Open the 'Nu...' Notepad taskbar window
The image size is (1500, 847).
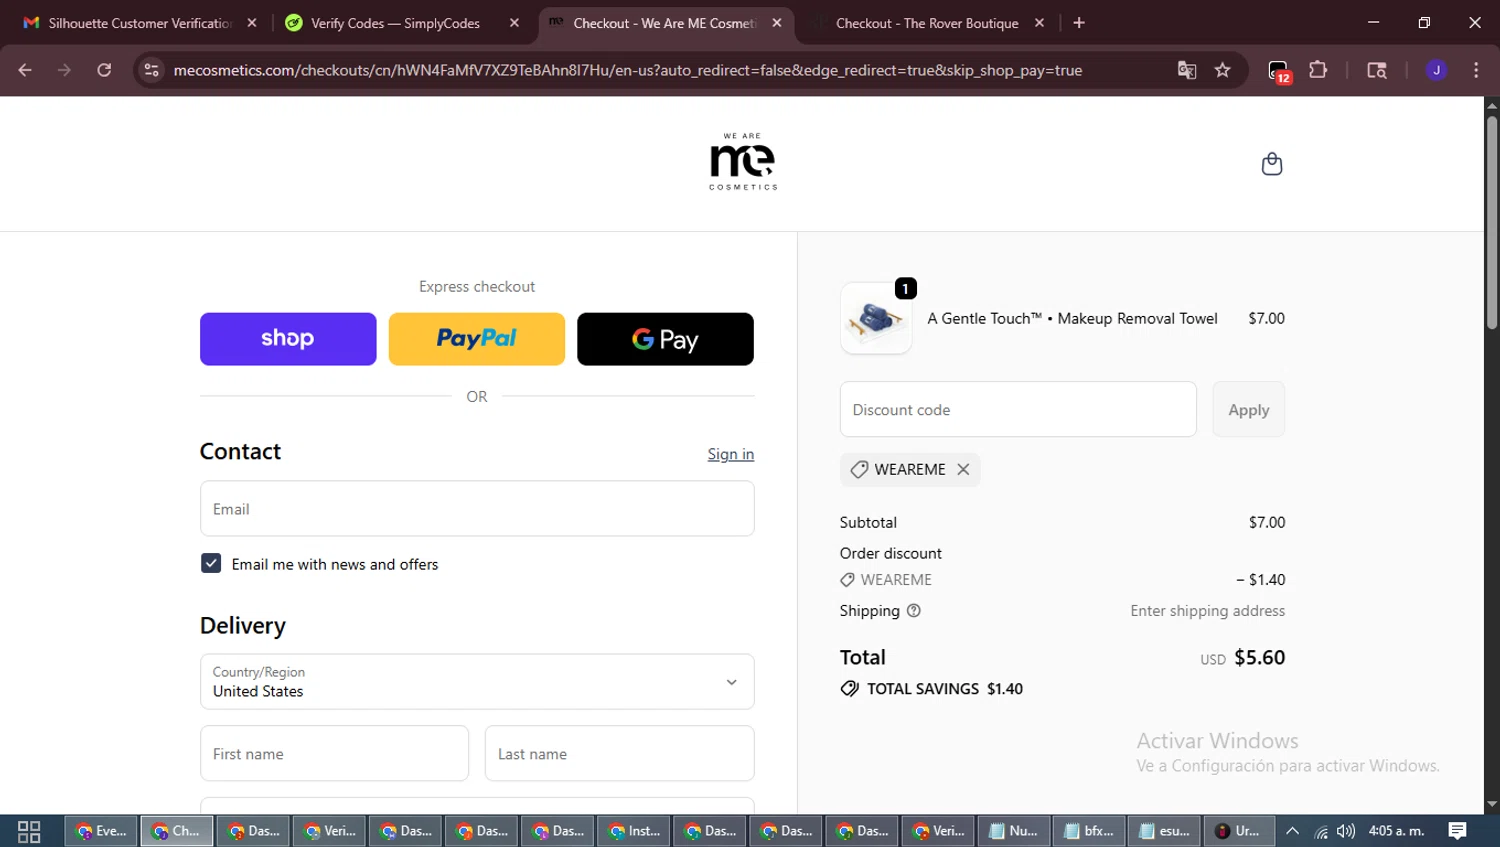(1014, 831)
